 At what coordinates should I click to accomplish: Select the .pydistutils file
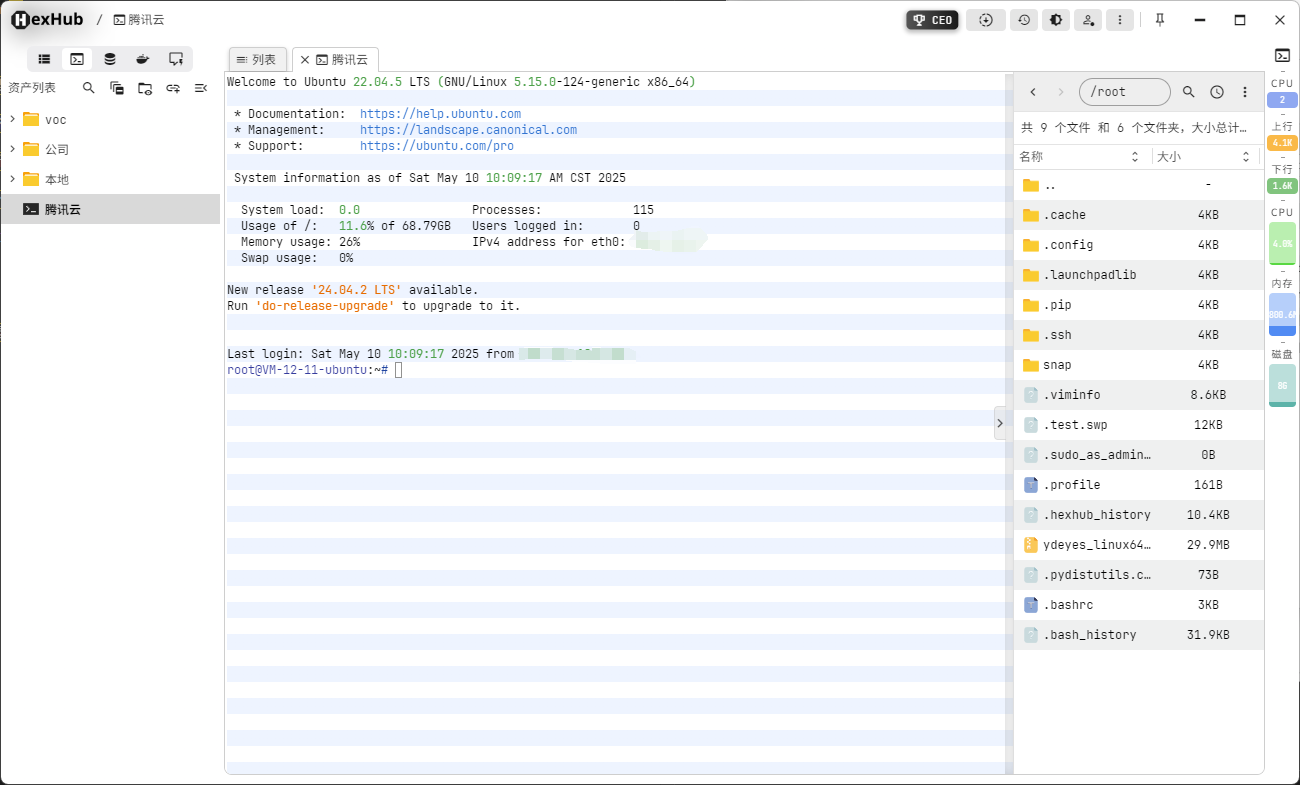pos(1139,575)
